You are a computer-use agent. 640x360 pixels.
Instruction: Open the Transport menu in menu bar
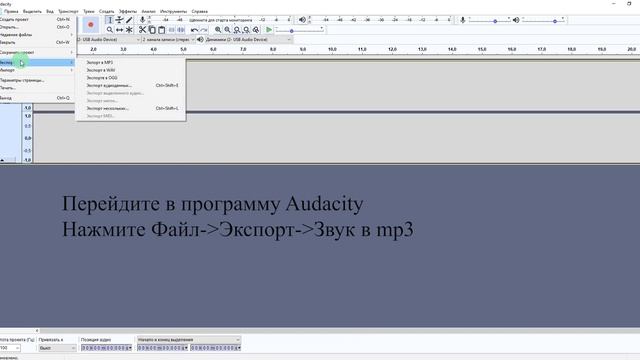[68, 11]
